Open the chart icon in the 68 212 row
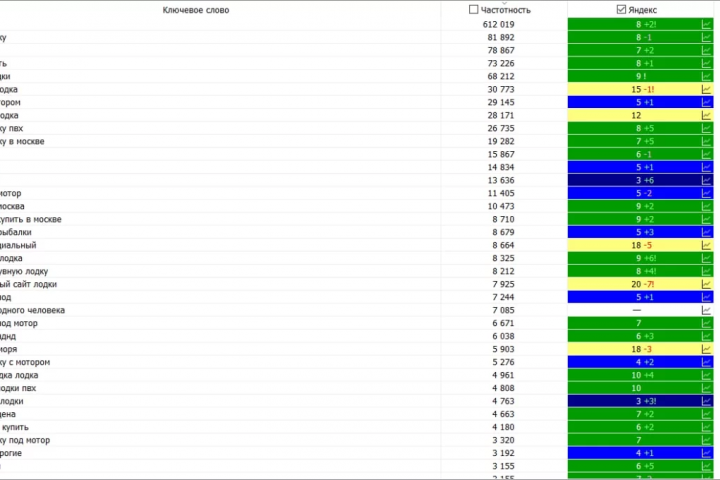 coord(706,76)
